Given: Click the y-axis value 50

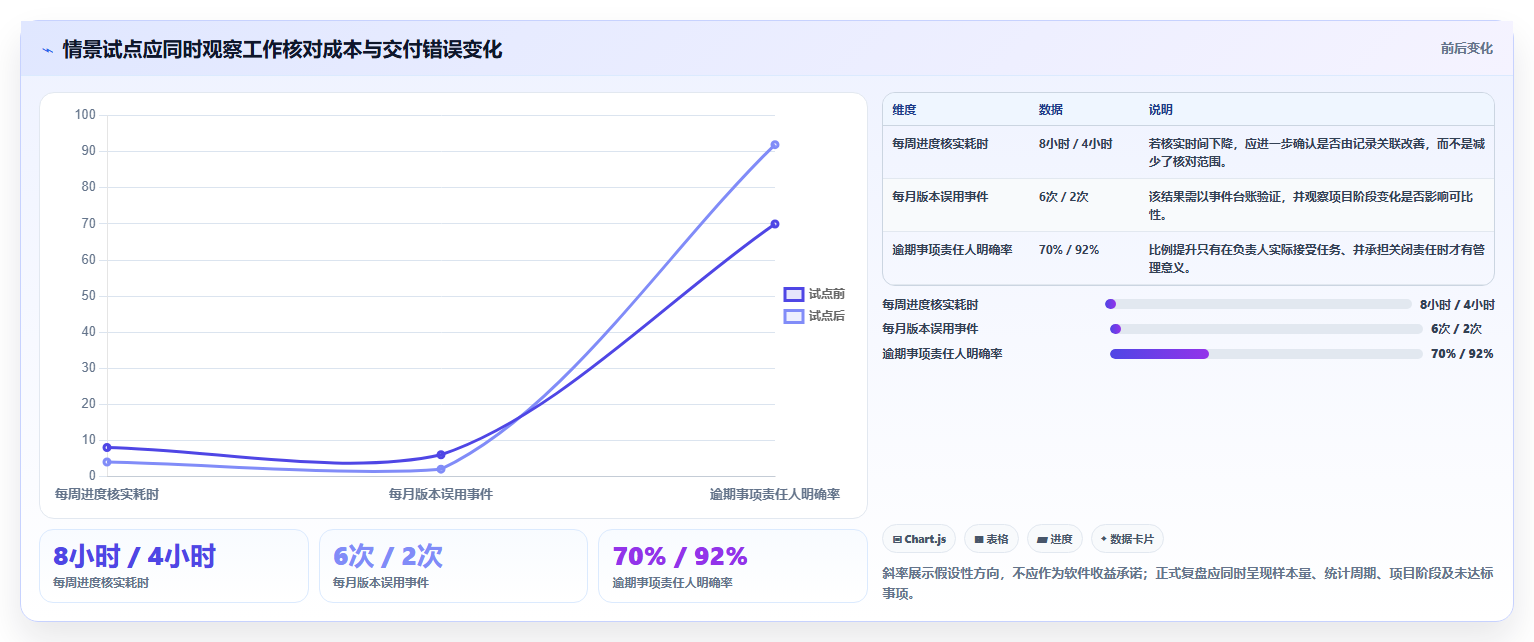Looking at the screenshot, I should click(88, 296).
